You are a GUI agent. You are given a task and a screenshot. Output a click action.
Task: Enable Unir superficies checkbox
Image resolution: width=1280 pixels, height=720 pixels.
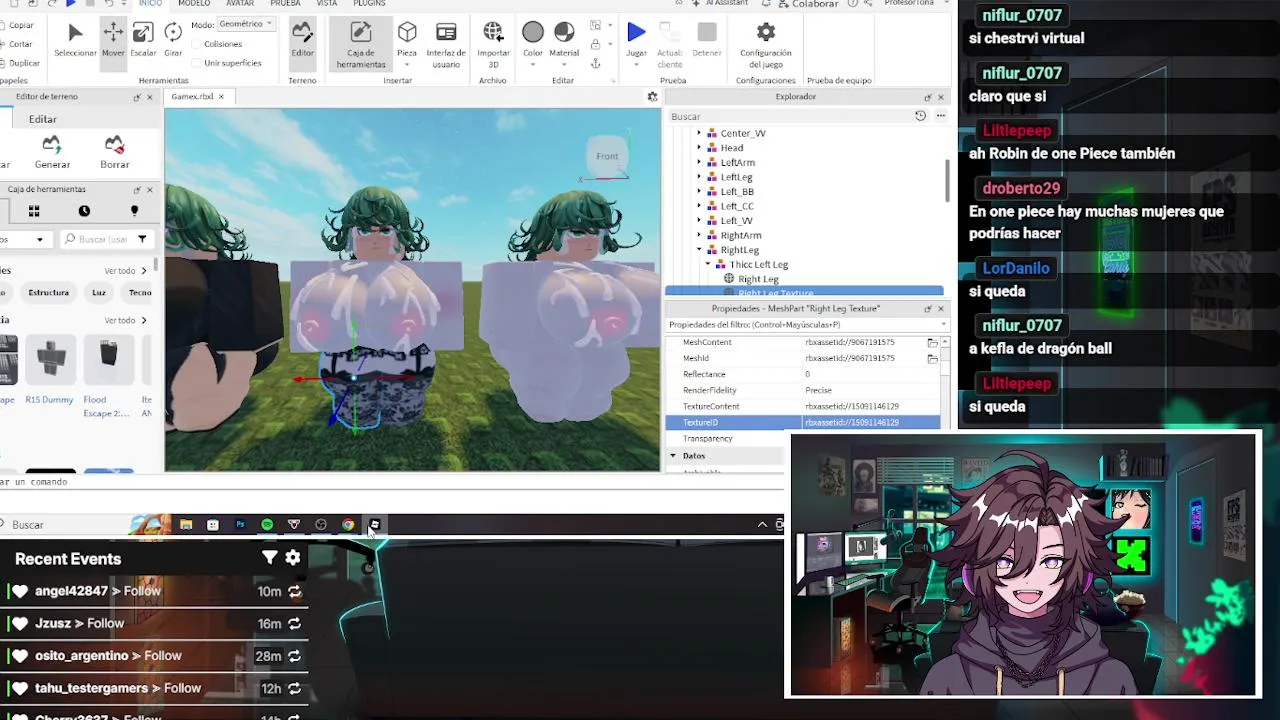[x=197, y=63]
